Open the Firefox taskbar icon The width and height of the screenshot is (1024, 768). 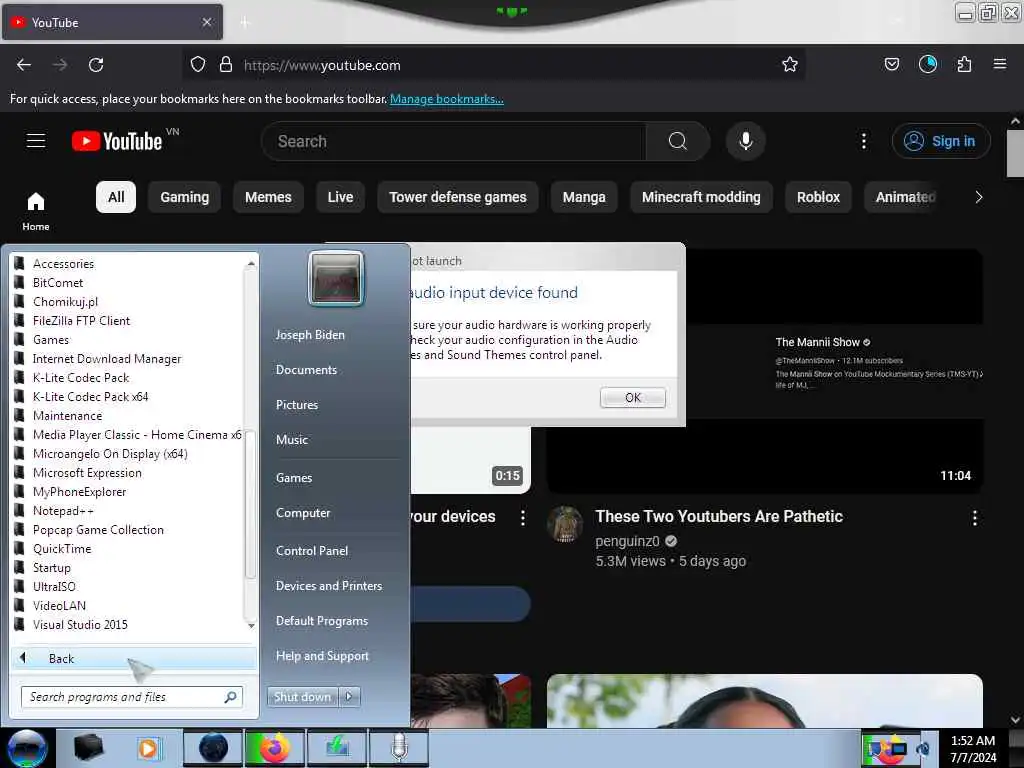coord(275,748)
